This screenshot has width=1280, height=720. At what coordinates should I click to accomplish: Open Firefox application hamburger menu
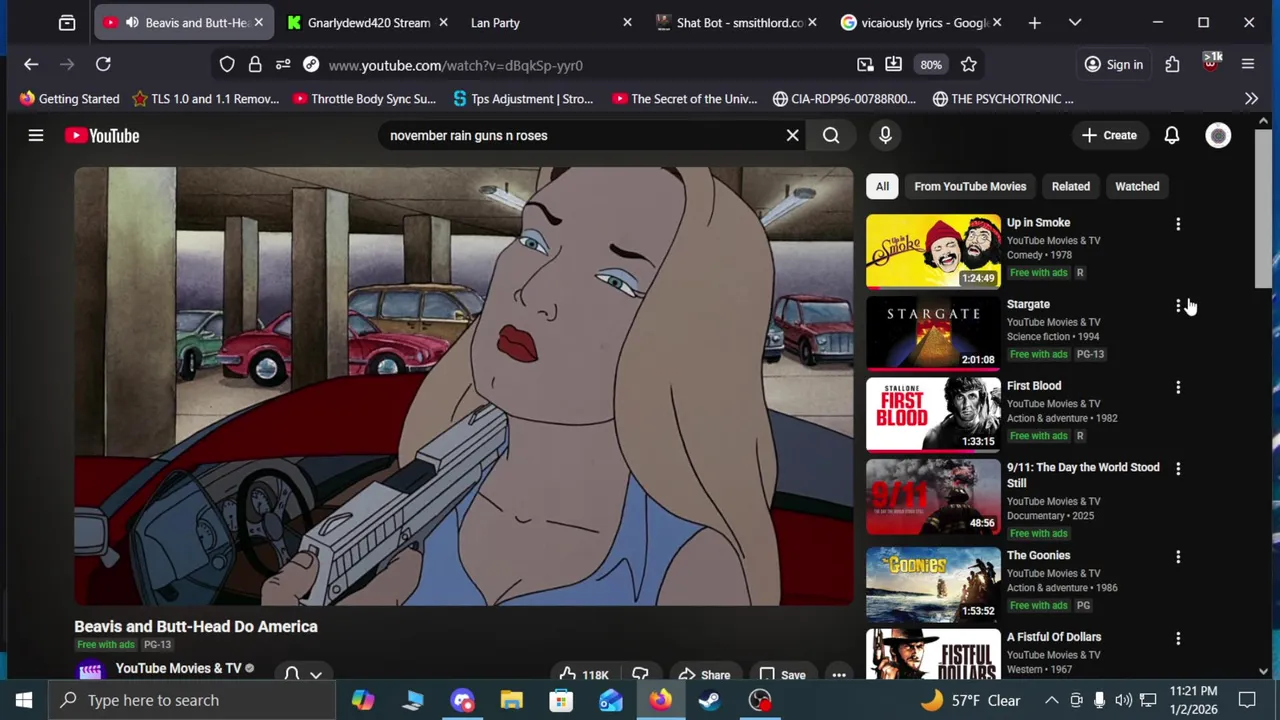click(1248, 65)
